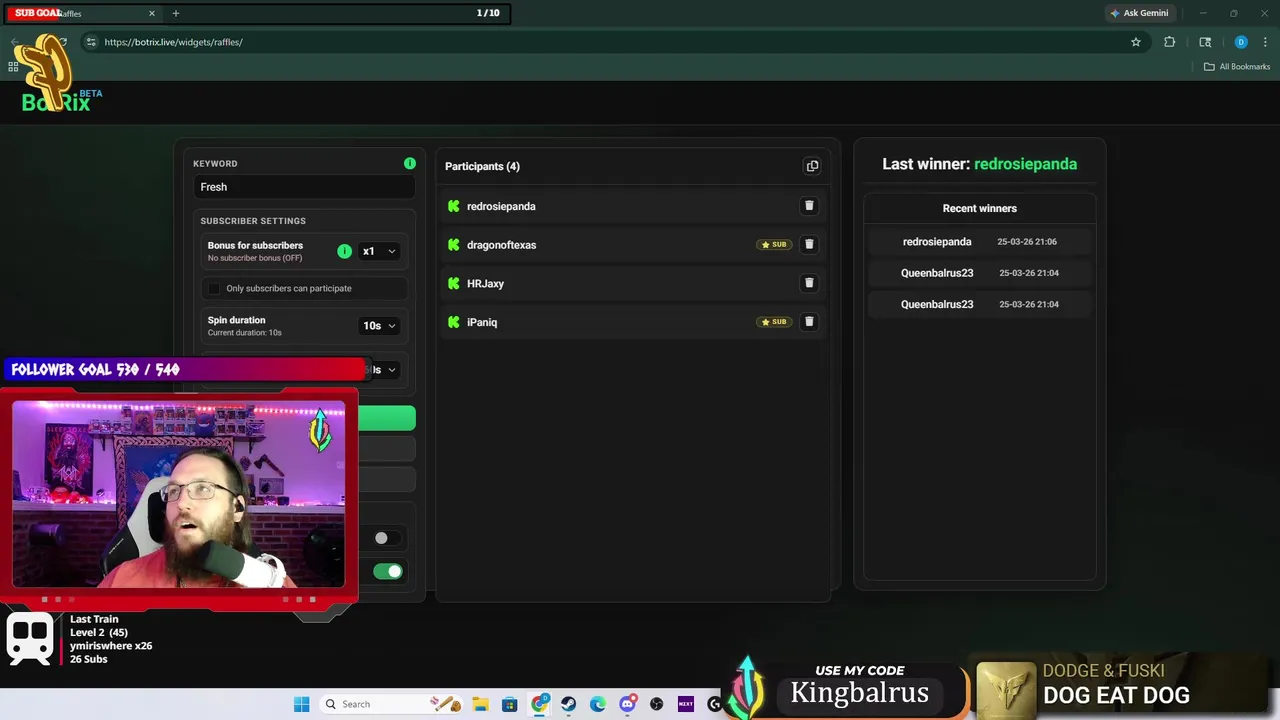Image resolution: width=1280 pixels, height=720 pixels.
Task: Open the Chrome apps grid icon
Action: pos(13,67)
